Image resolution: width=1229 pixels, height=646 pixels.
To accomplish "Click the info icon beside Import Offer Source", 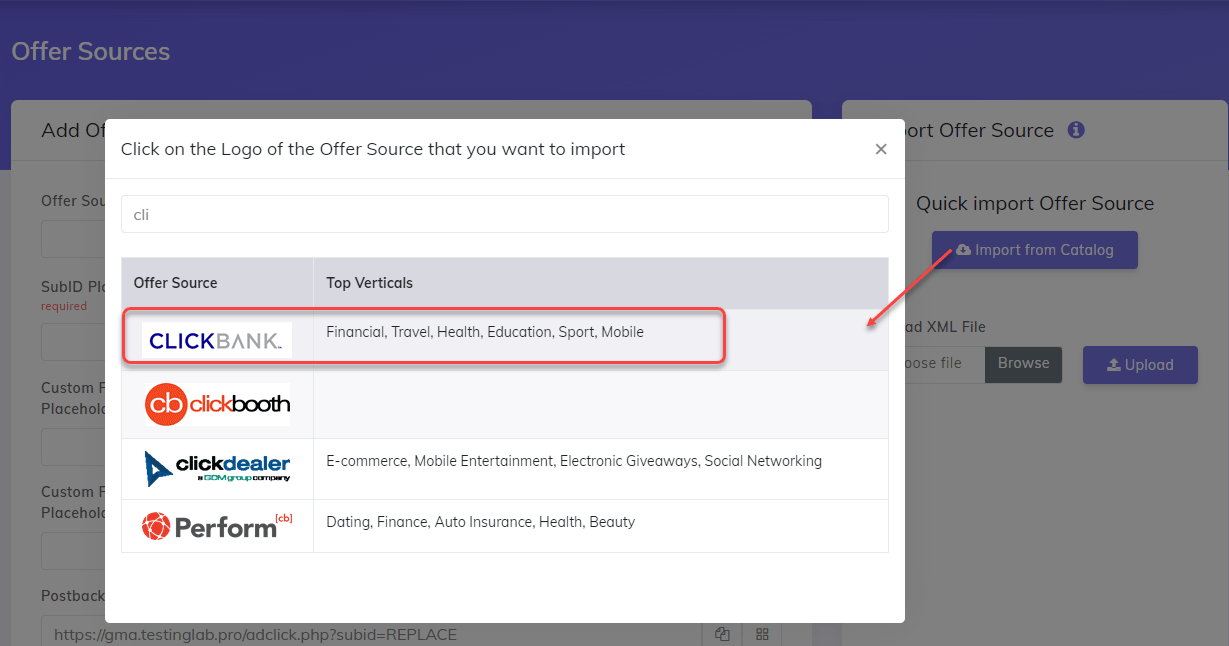I will click(1076, 130).
